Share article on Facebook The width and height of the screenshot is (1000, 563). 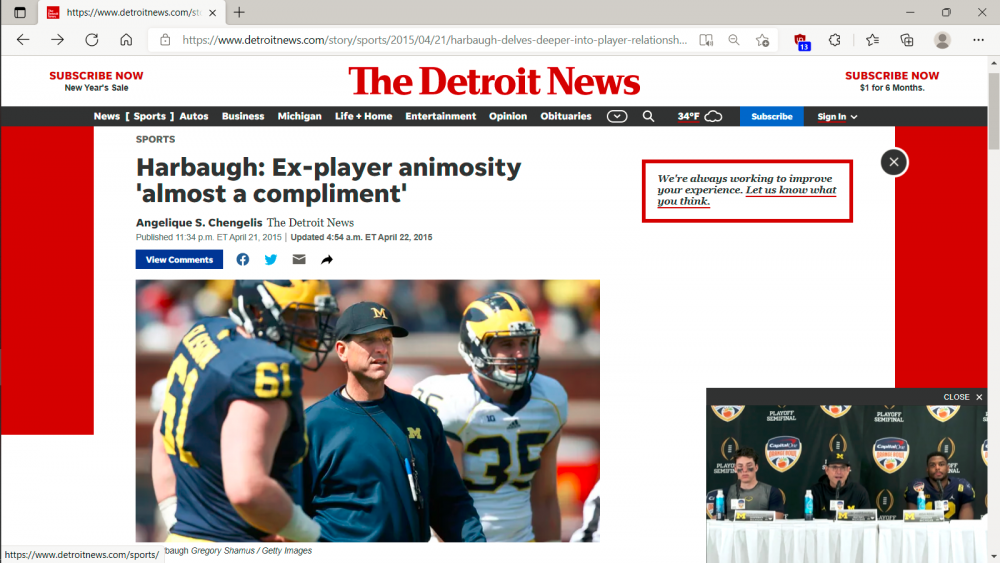coord(243,260)
